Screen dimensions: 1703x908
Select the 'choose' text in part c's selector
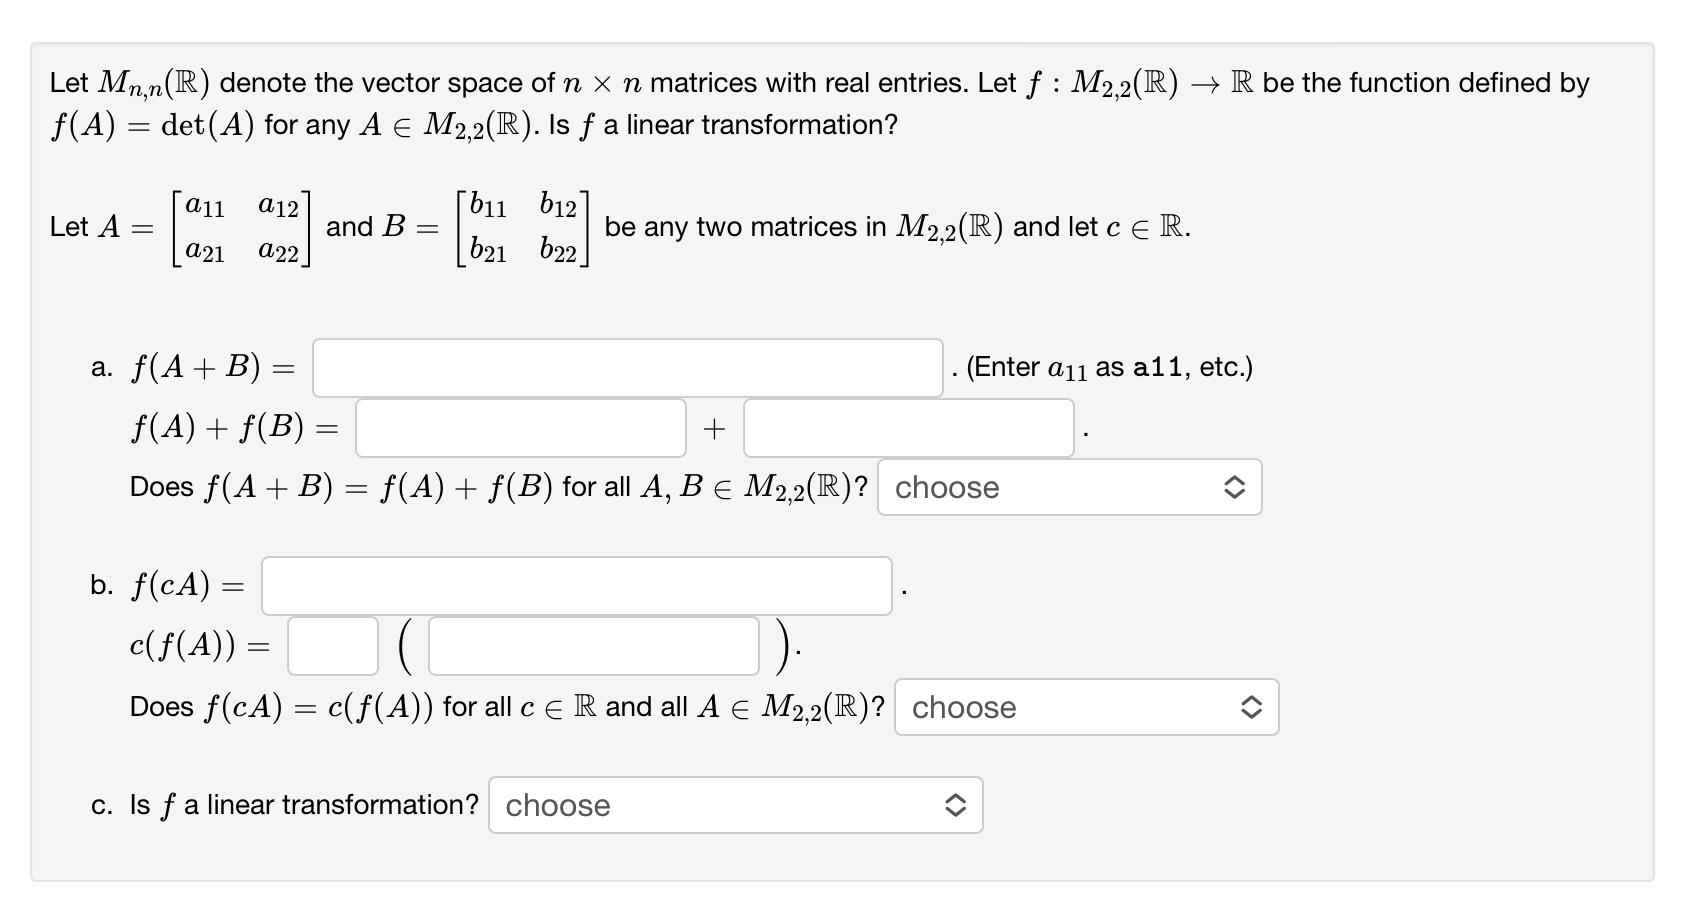[557, 805]
